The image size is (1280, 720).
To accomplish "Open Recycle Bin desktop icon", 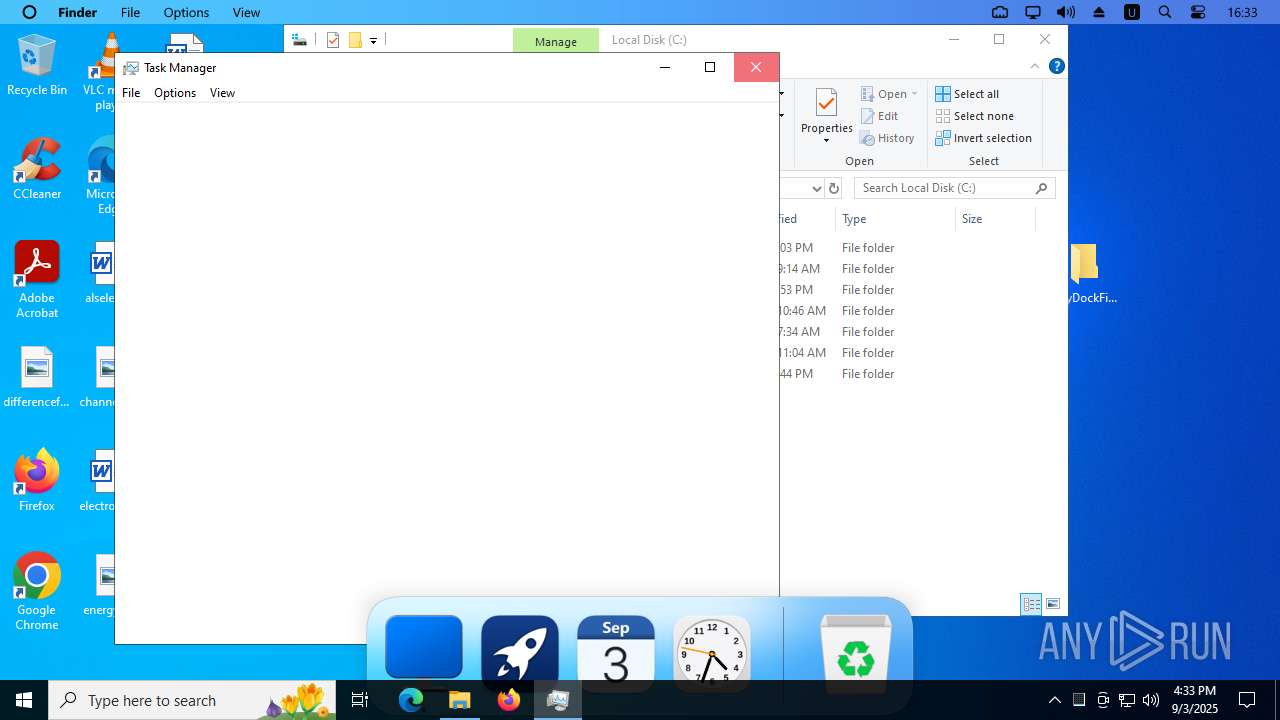I will point(37,65).
